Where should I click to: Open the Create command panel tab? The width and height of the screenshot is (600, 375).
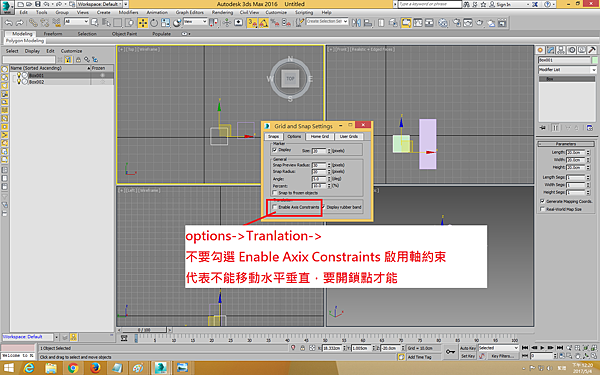tap(540, 50)
